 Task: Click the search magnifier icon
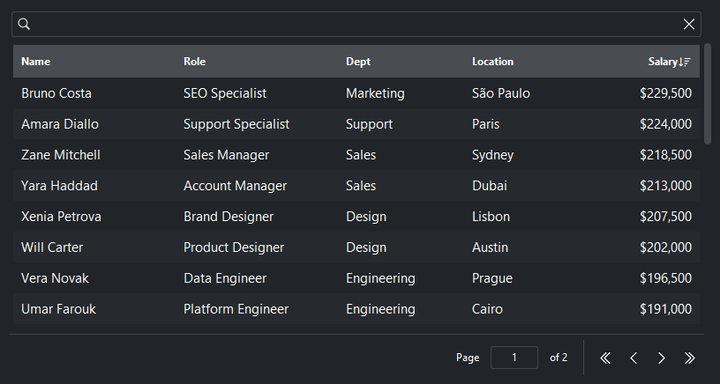pos(24,24)
